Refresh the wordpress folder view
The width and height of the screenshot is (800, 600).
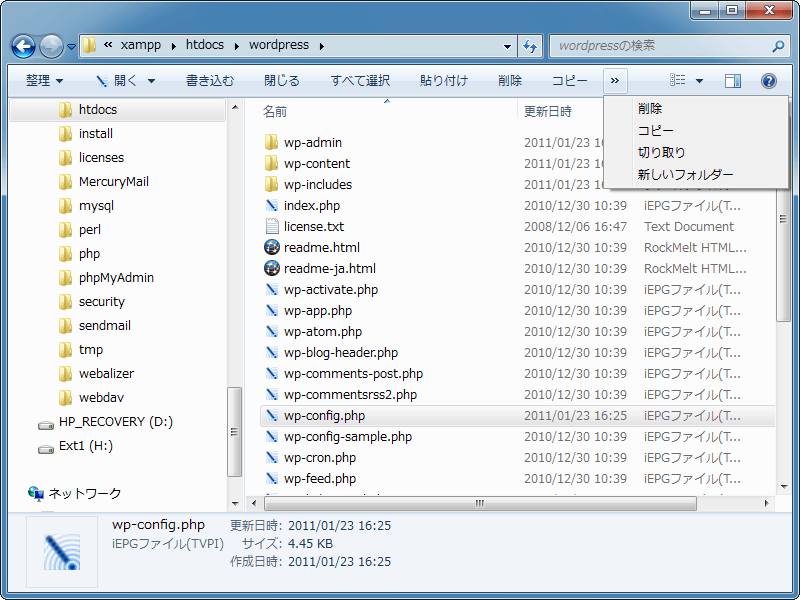coord(530,46)
